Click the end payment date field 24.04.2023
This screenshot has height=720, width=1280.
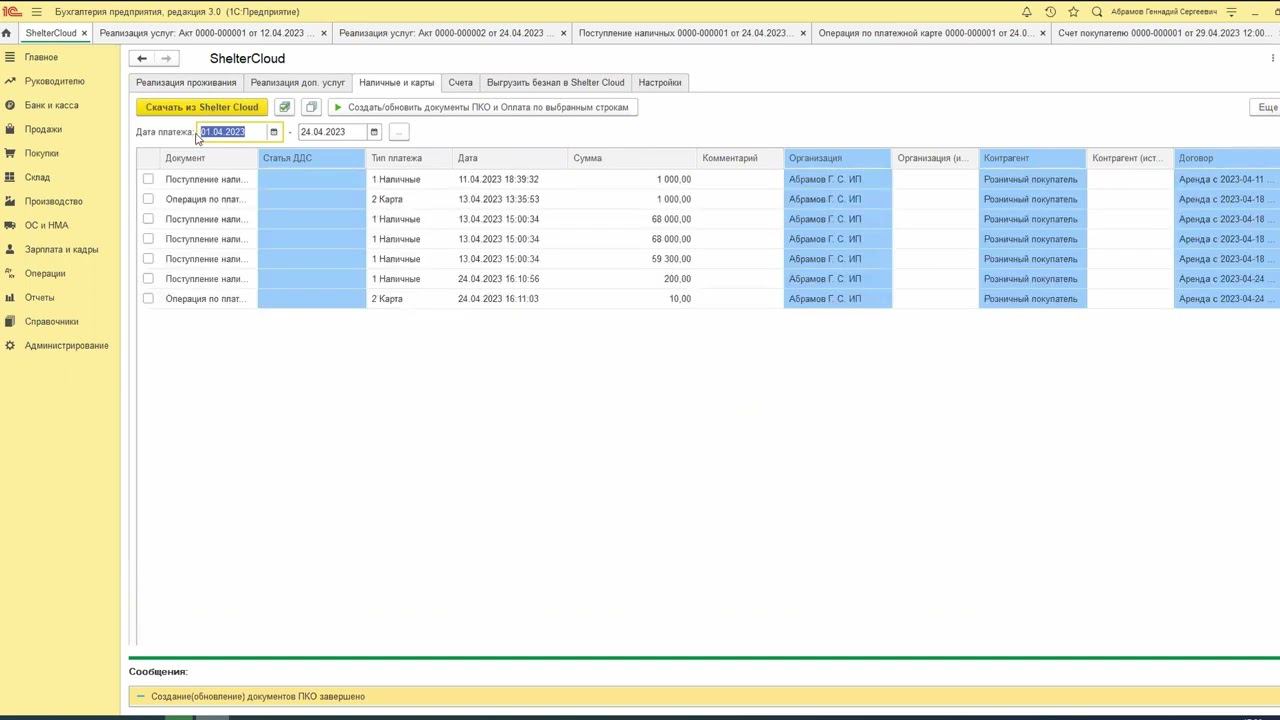point(332,132)
